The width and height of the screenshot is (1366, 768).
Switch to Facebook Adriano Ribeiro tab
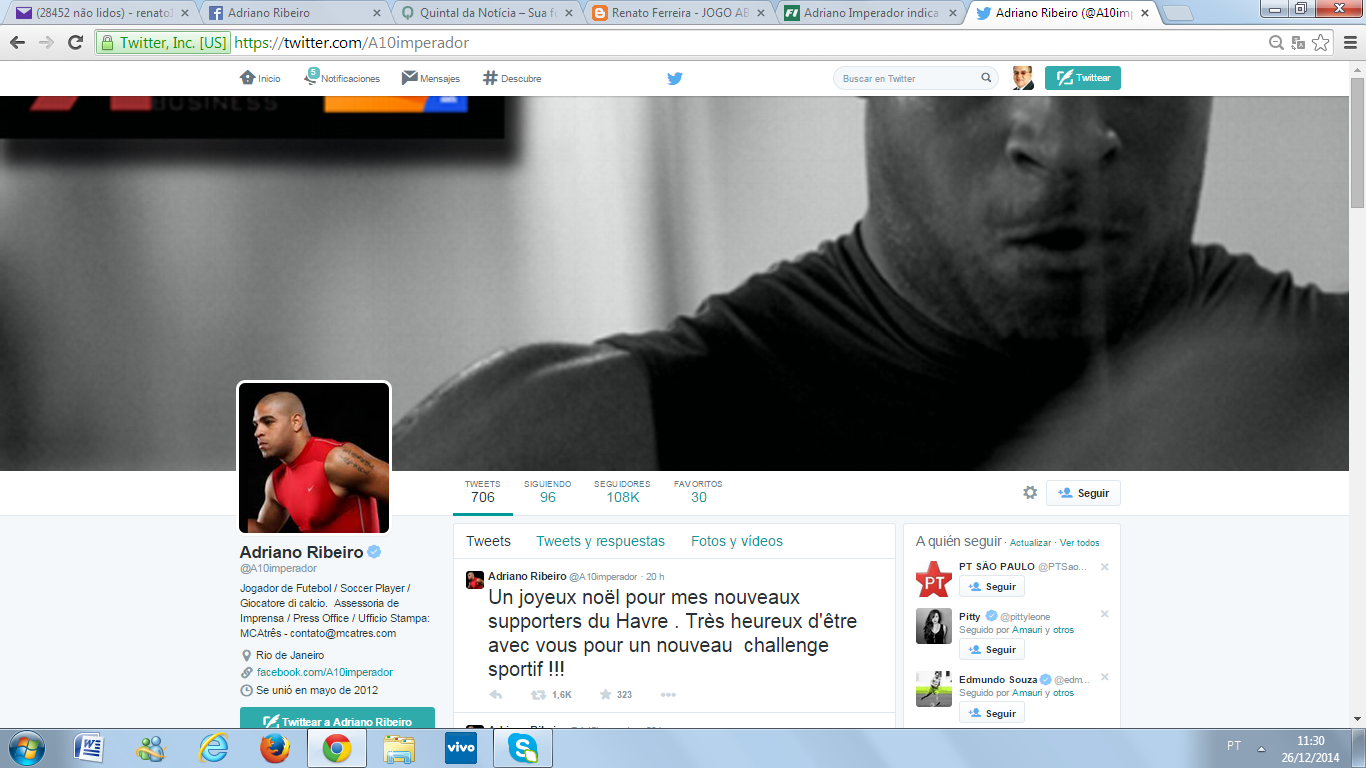[295, 13]
